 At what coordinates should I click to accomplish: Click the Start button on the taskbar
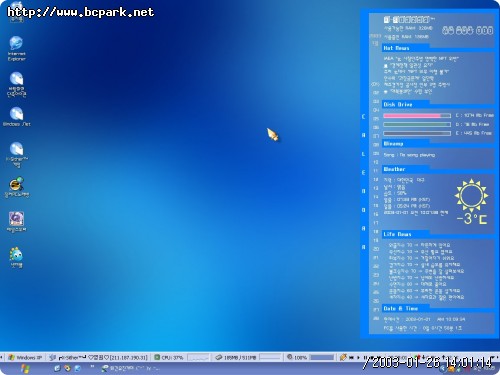[x=25, y=368]
